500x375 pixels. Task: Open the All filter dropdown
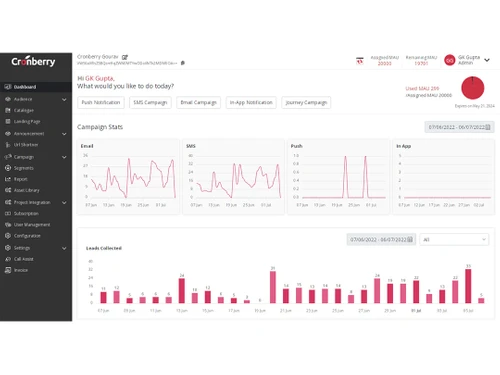click(x=454, y=239)
